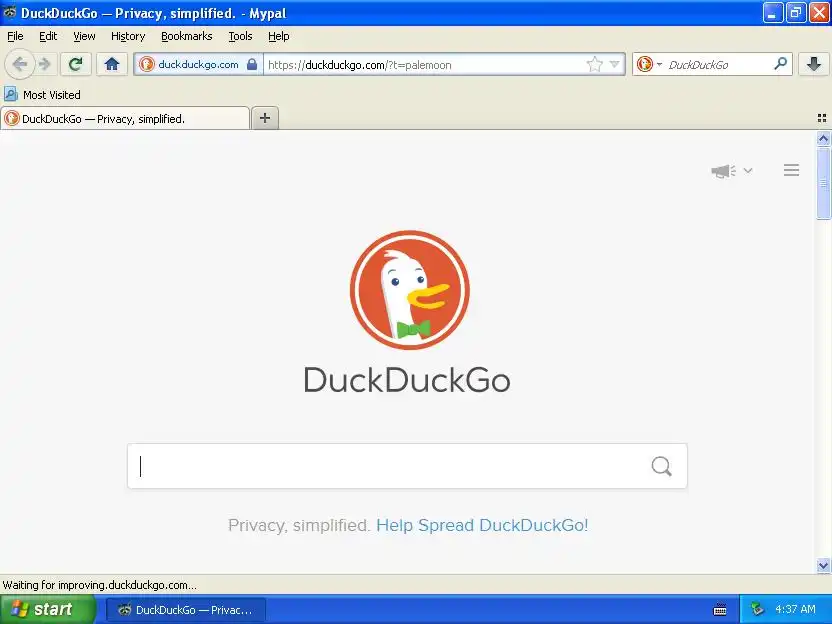Viewport: 832px width, 624px height.
Task: Open Most Visited bookmarks folder
Action: (42, 94)
